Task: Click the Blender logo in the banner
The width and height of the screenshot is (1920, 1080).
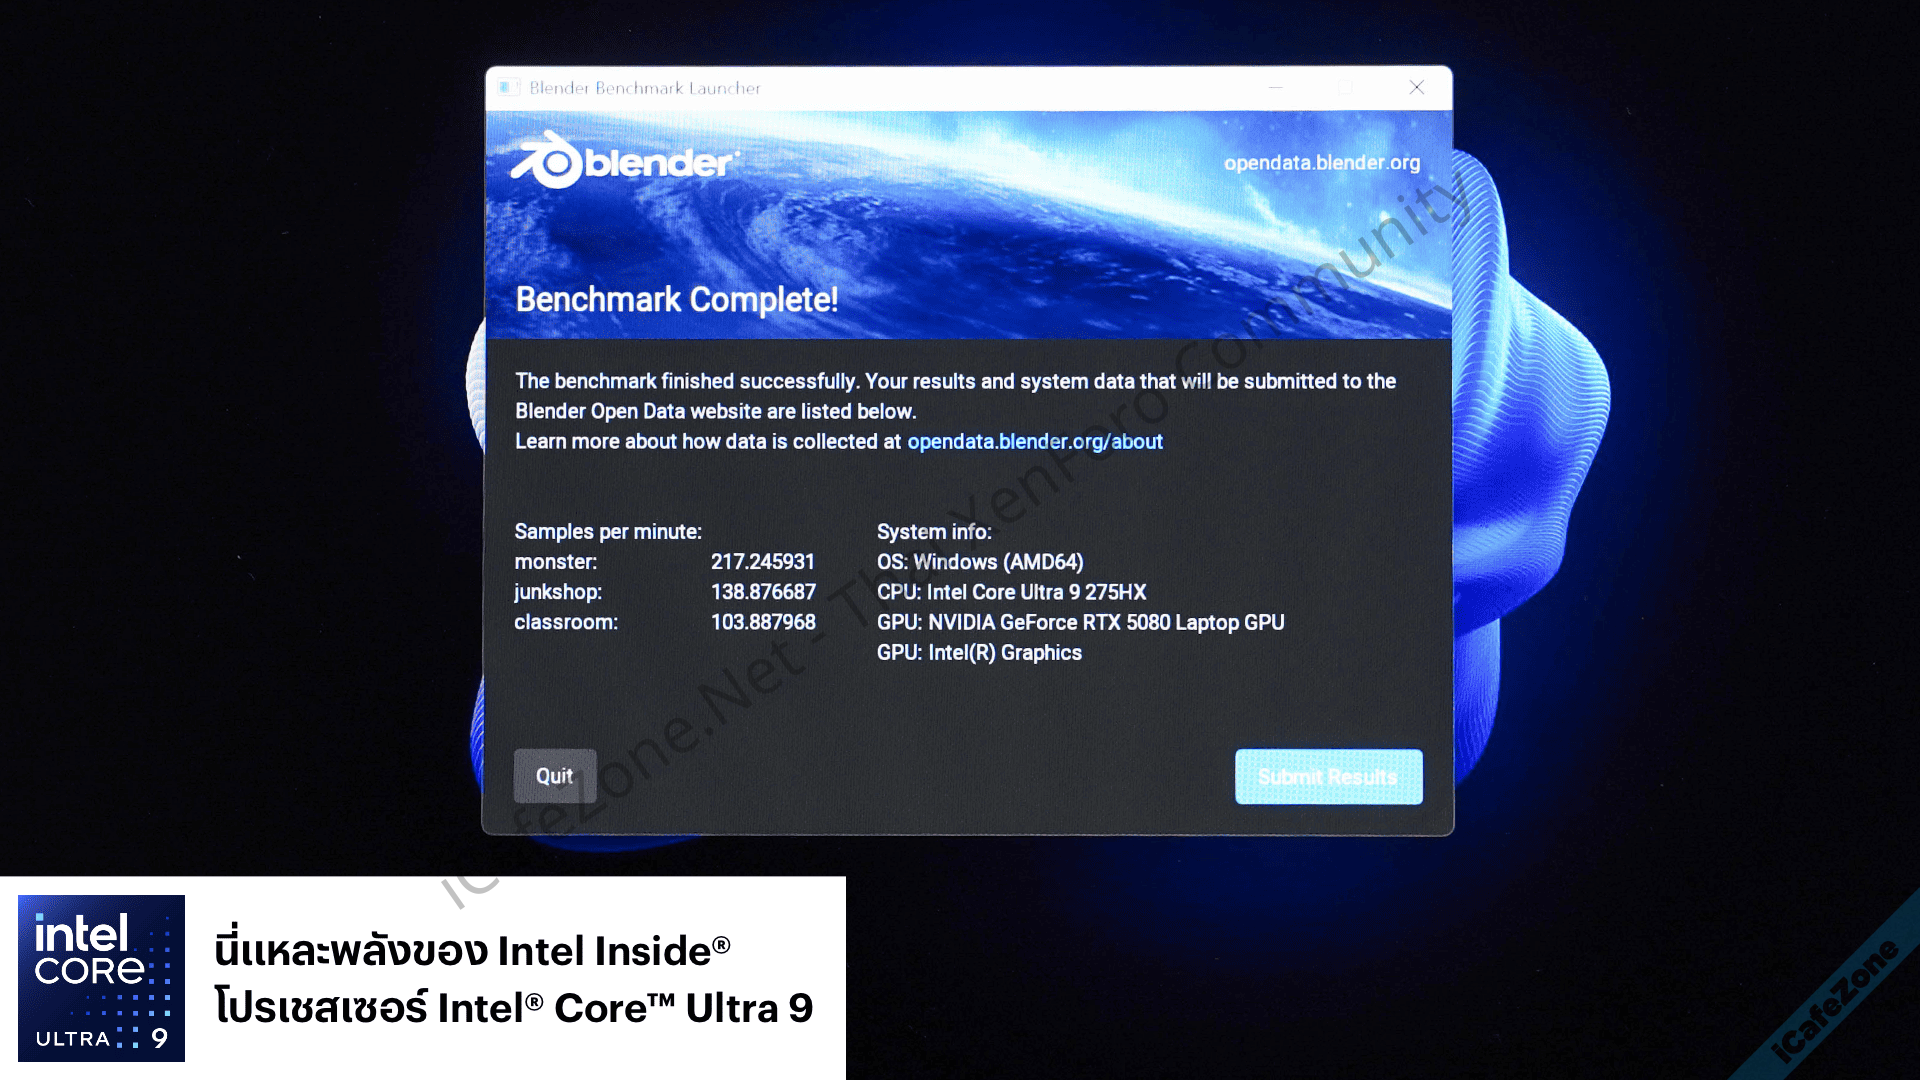Action: coord(624,162)
